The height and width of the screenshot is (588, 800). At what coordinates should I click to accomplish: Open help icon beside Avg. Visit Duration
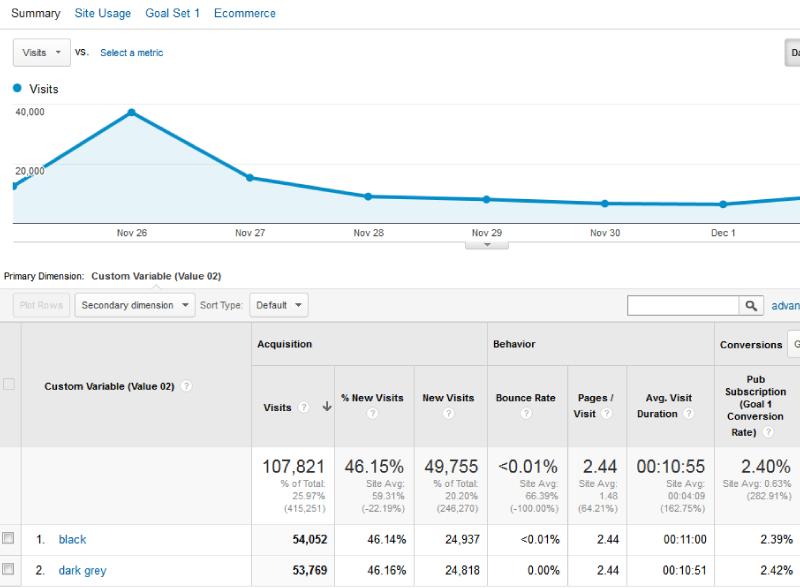coord(689,413)
